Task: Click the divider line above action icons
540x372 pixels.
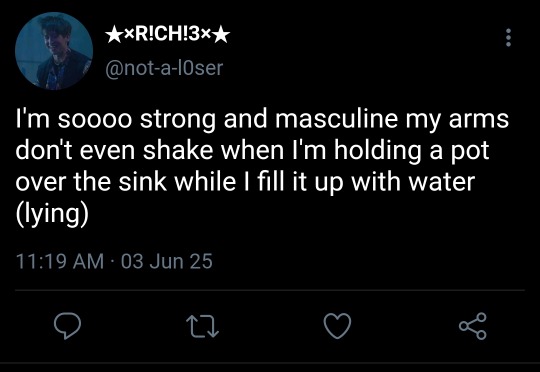Action: (x=270, y=290)
